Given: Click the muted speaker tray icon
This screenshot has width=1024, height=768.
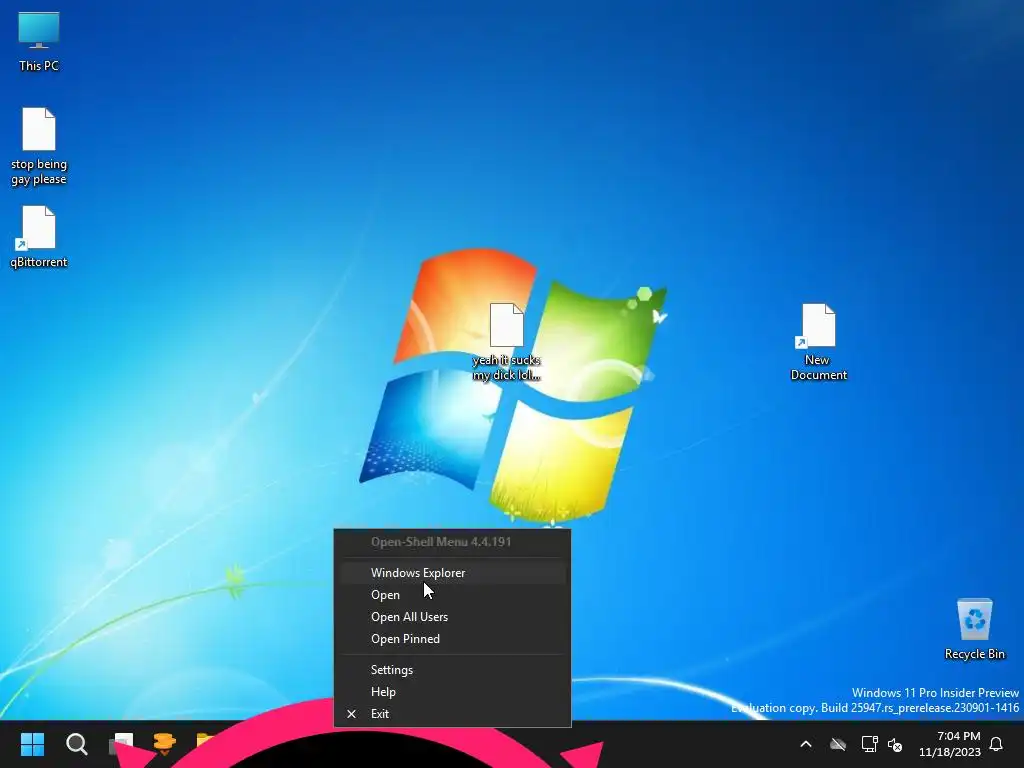Looking at the screenshot, I should (x=895, y=744).
